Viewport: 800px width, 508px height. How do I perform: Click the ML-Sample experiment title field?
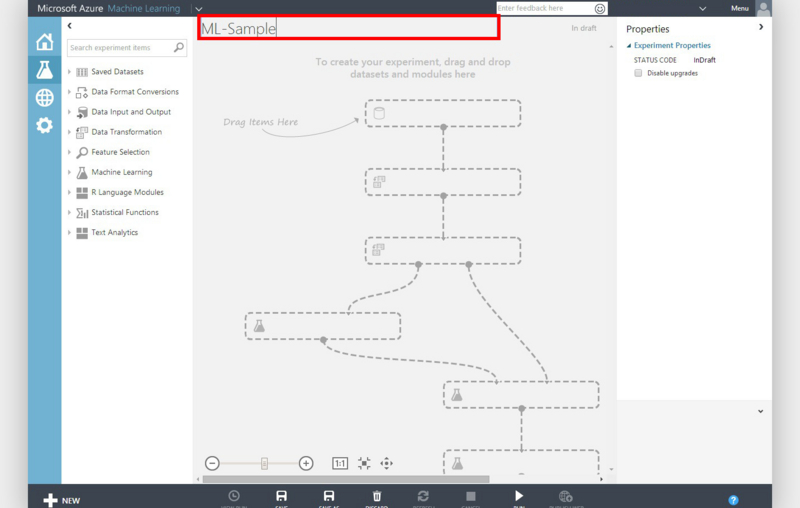(348, 28)
